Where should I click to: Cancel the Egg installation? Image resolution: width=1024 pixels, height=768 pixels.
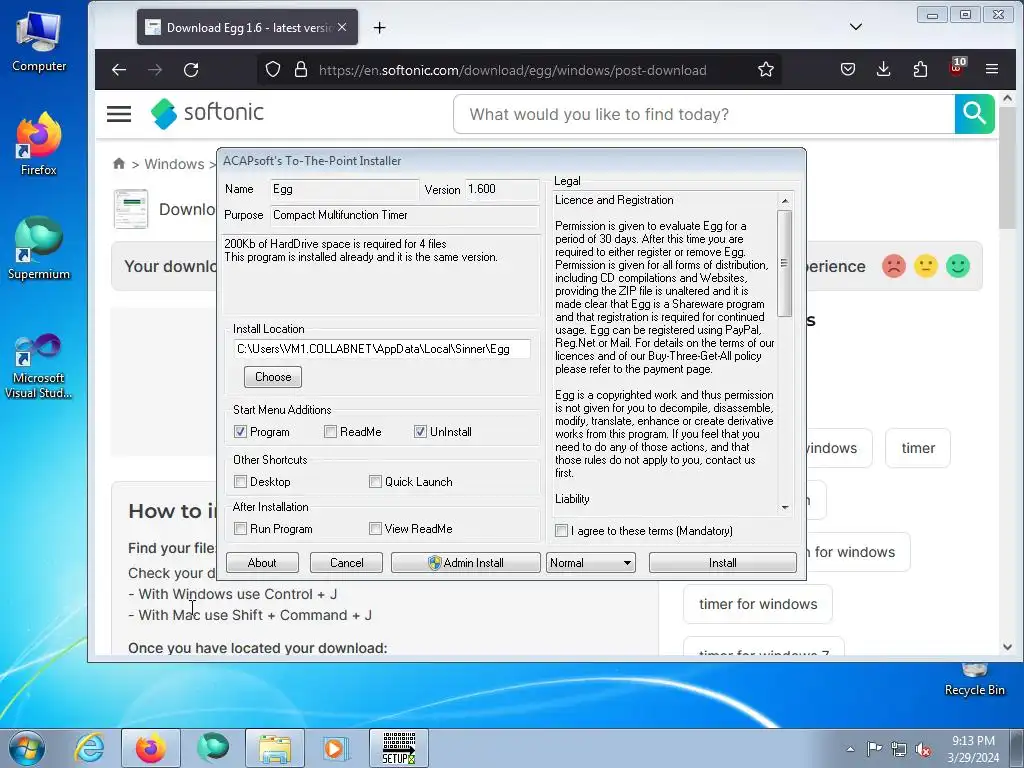coord(346,562)
